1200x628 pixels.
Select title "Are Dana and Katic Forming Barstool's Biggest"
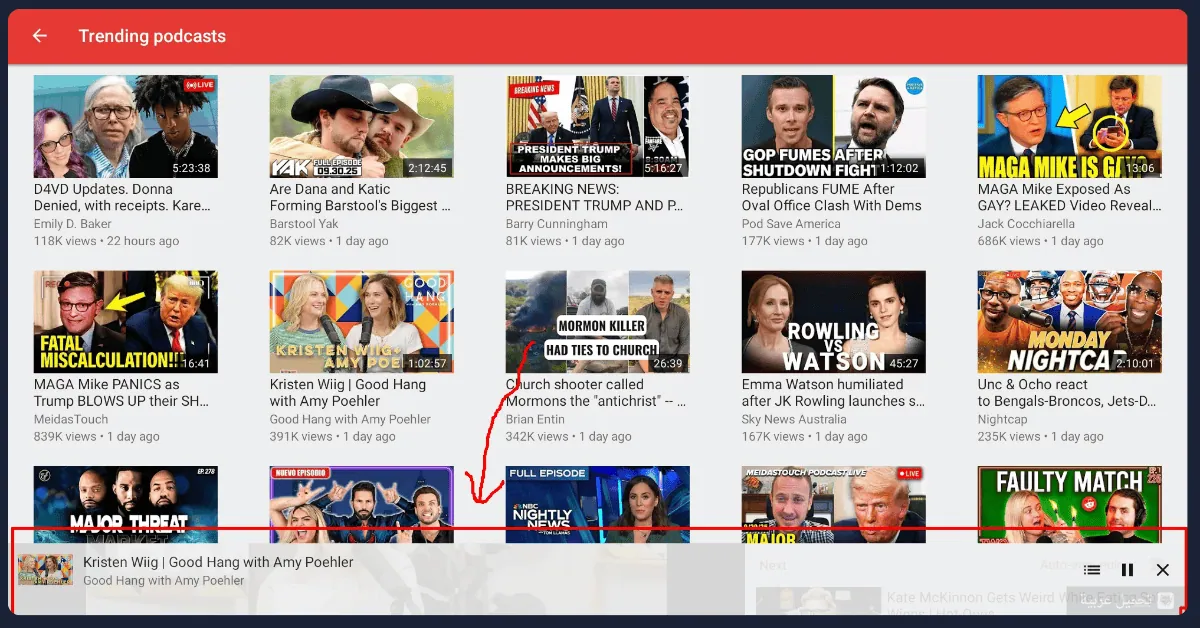pyautogui.click(x=360, y=197)
